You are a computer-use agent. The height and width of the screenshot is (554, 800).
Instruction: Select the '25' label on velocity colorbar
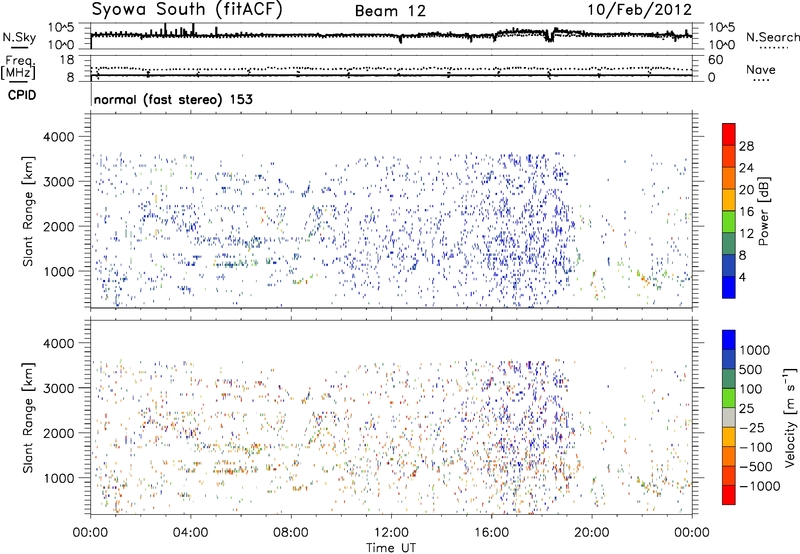[746, 409]
